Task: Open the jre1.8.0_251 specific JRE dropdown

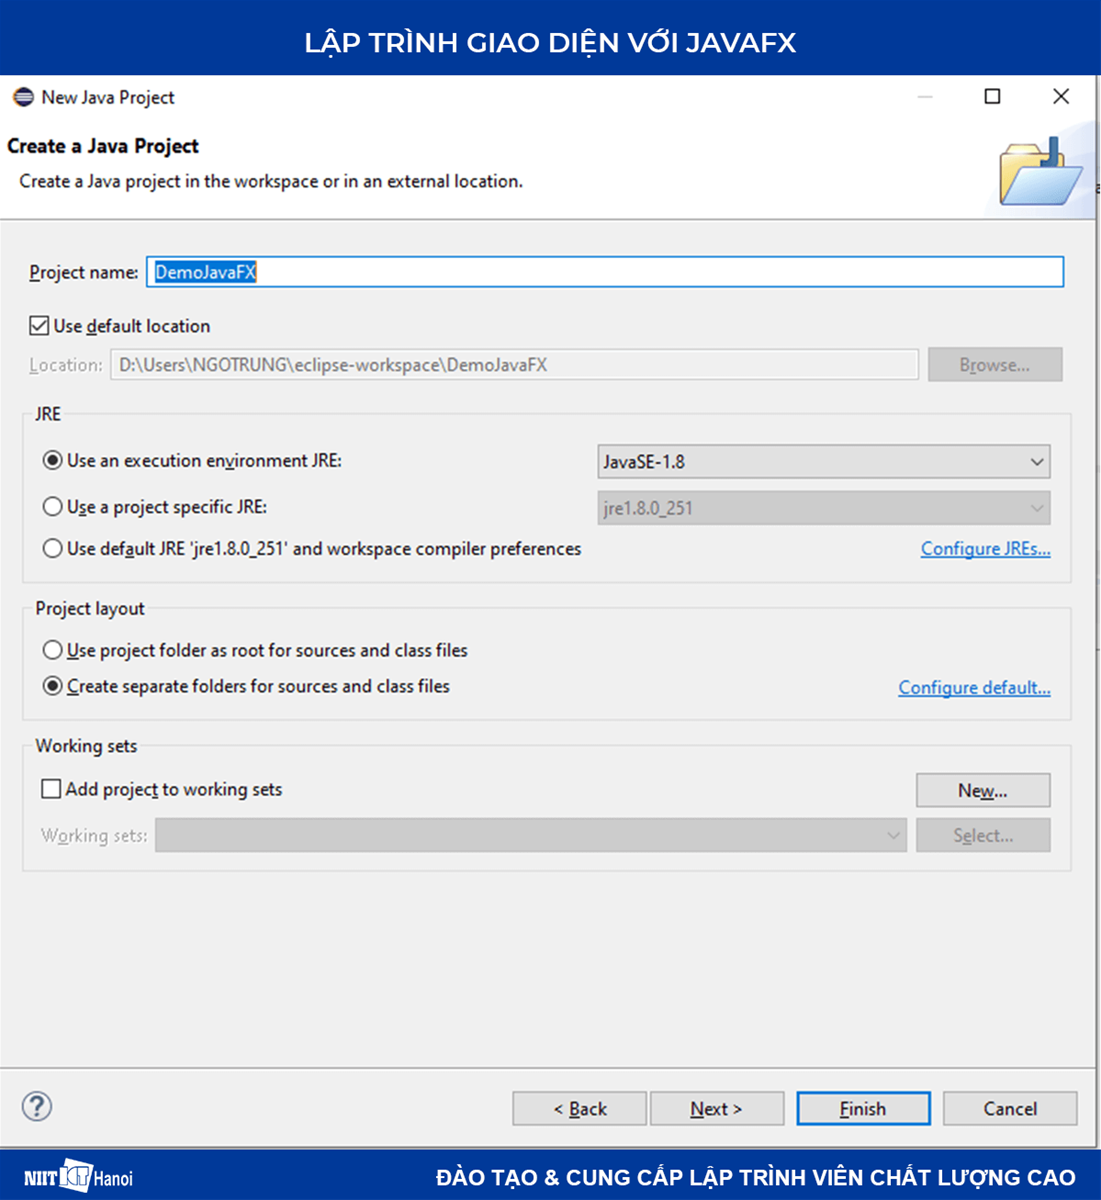Action: tap(823, 508)
